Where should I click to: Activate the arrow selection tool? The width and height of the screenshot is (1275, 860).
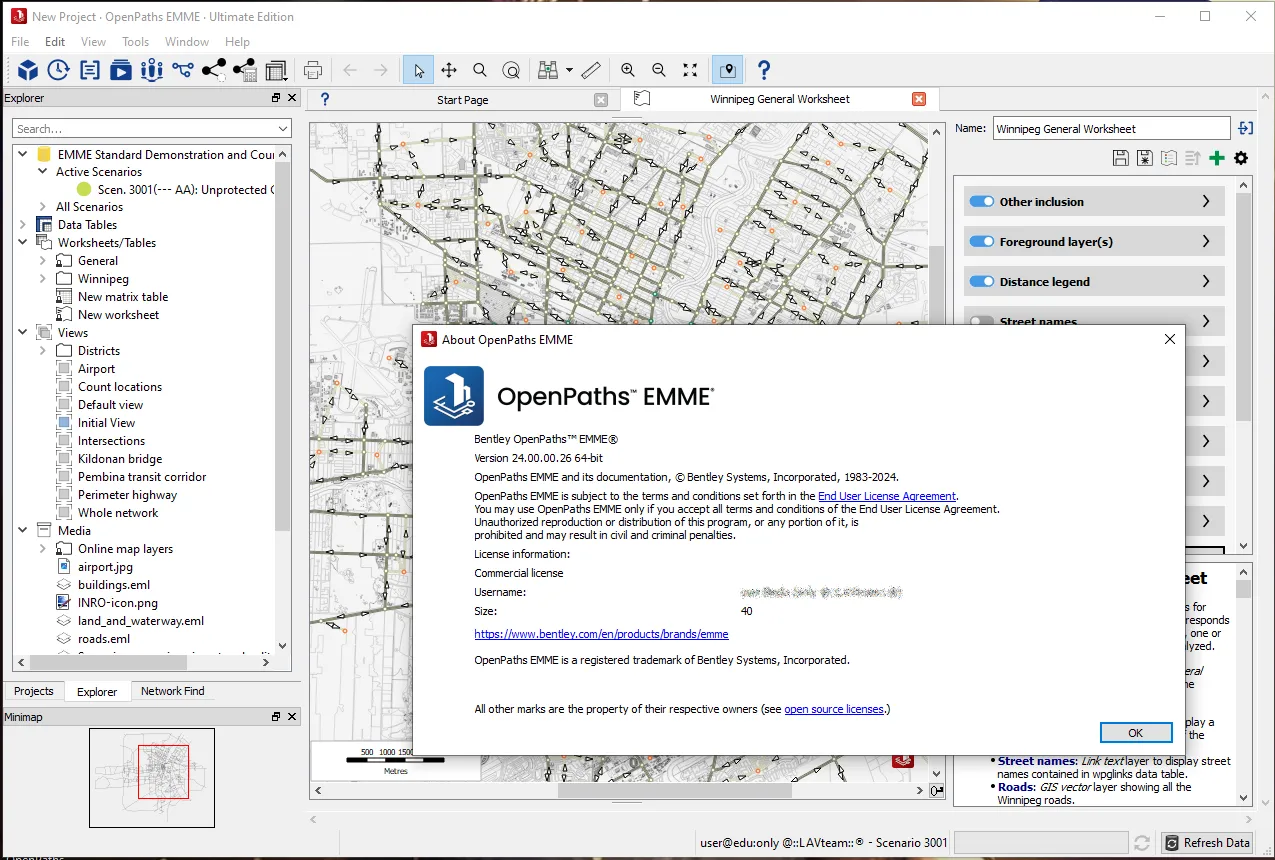[418, 70]
